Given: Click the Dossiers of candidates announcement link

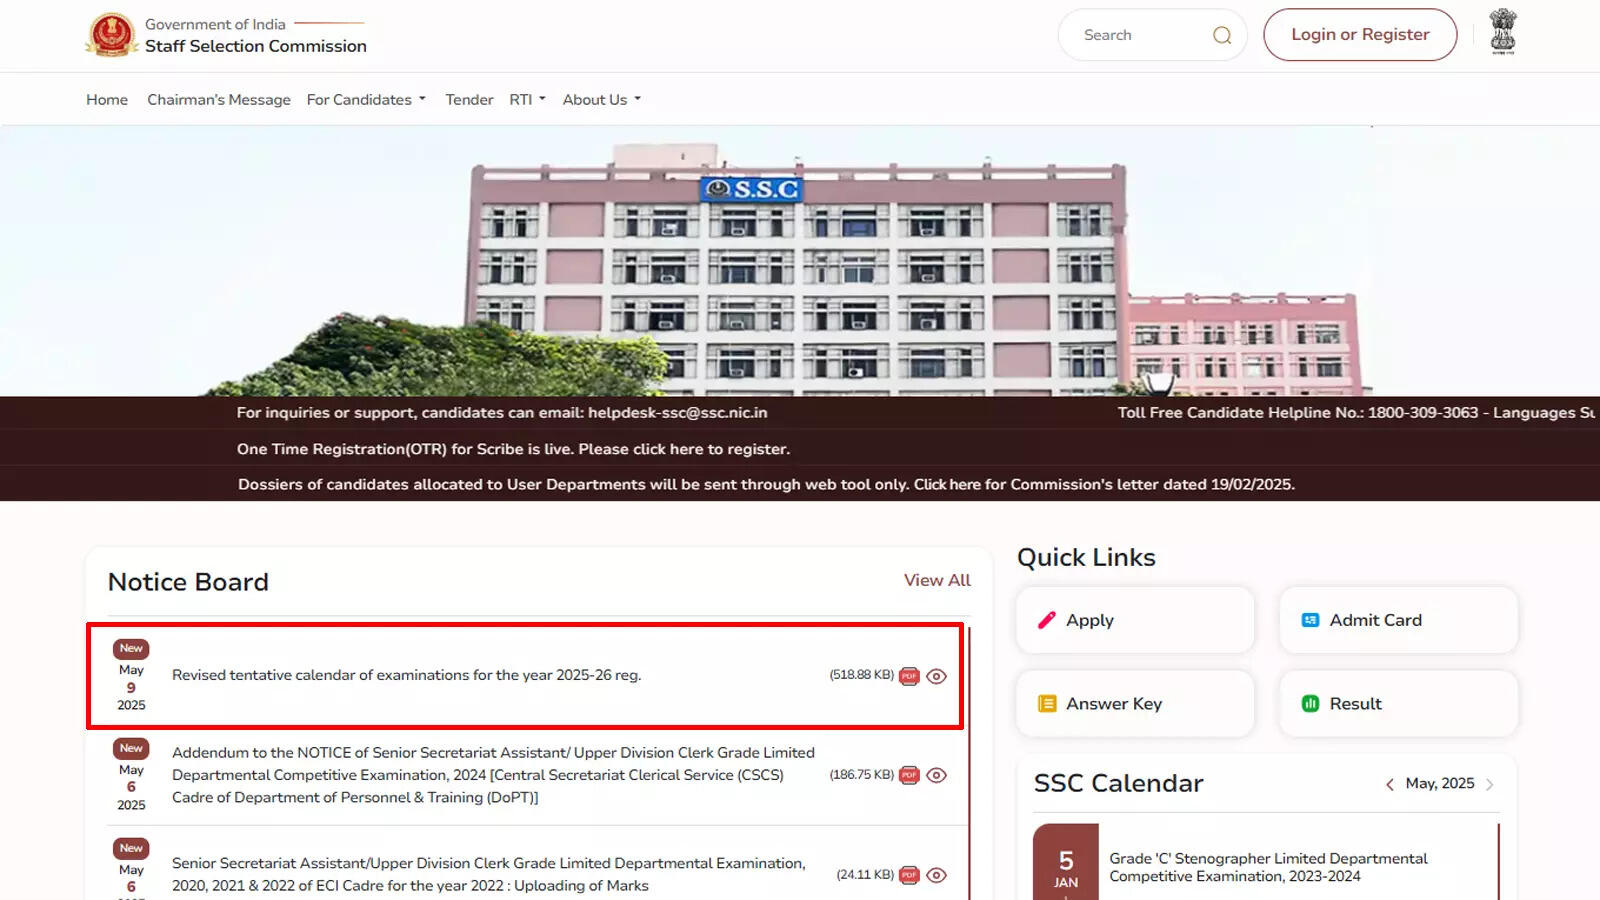Looking at the screenshot, I should 766,484.
